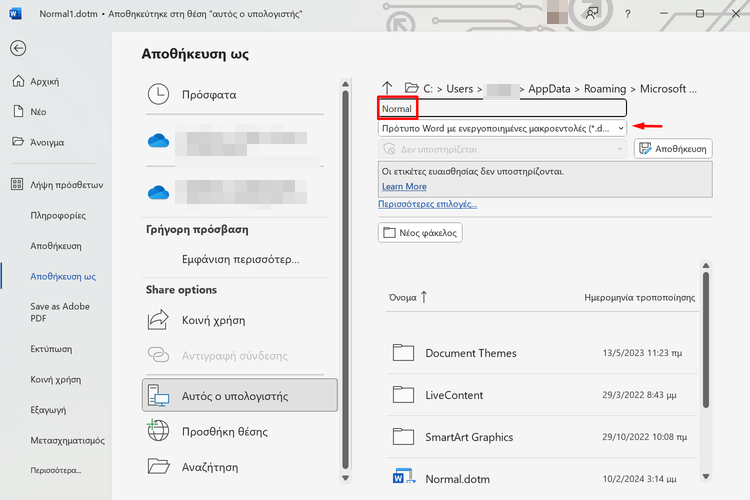Click Νέος φάκελος button
The height and width of the screenshot is (500, 750).
(420, 233)
